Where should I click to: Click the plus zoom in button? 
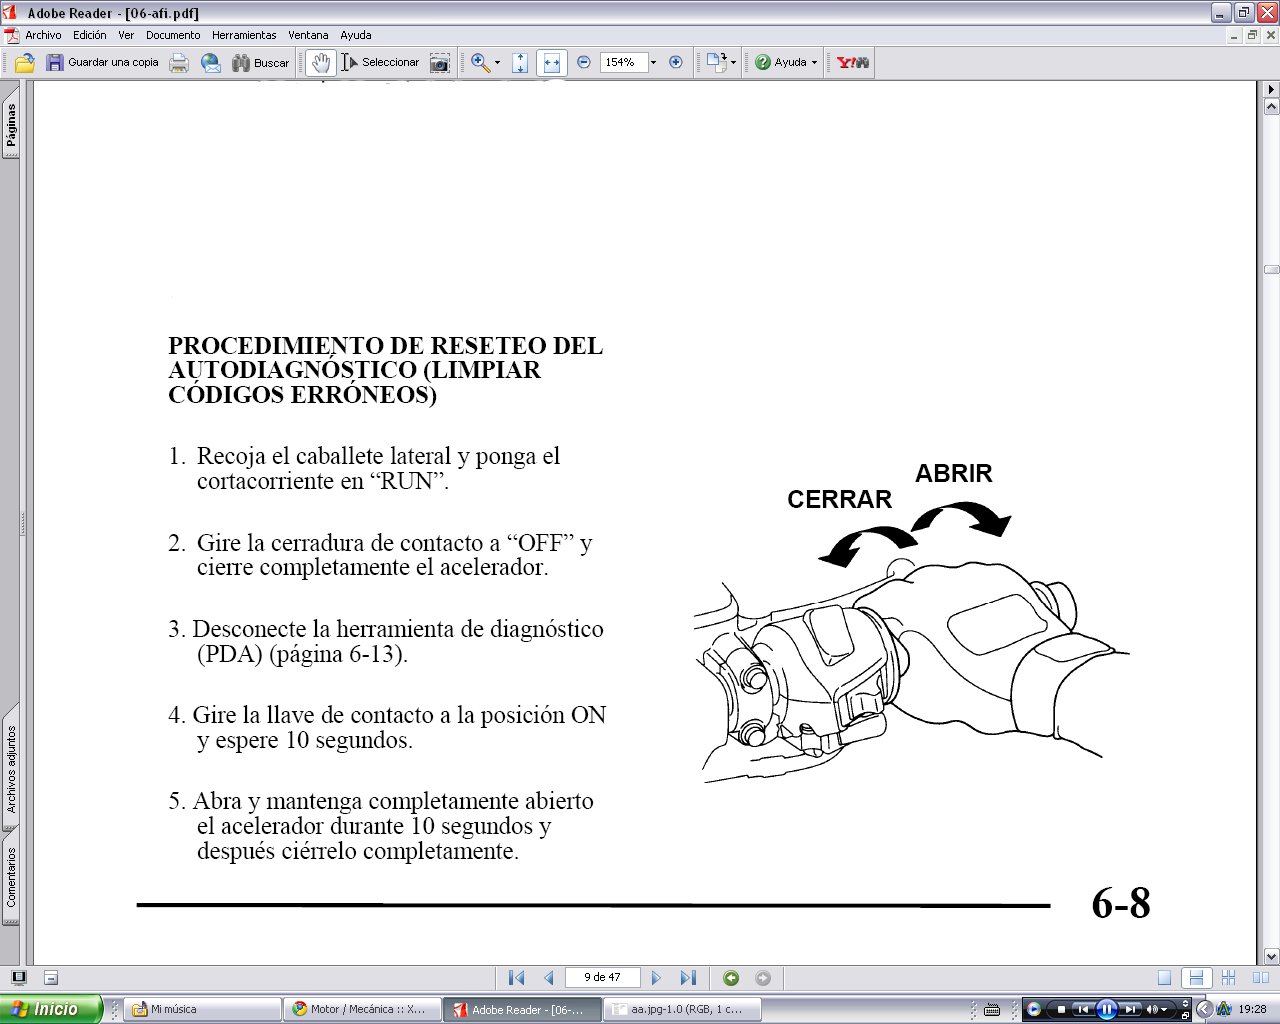[x=676, y=62]
